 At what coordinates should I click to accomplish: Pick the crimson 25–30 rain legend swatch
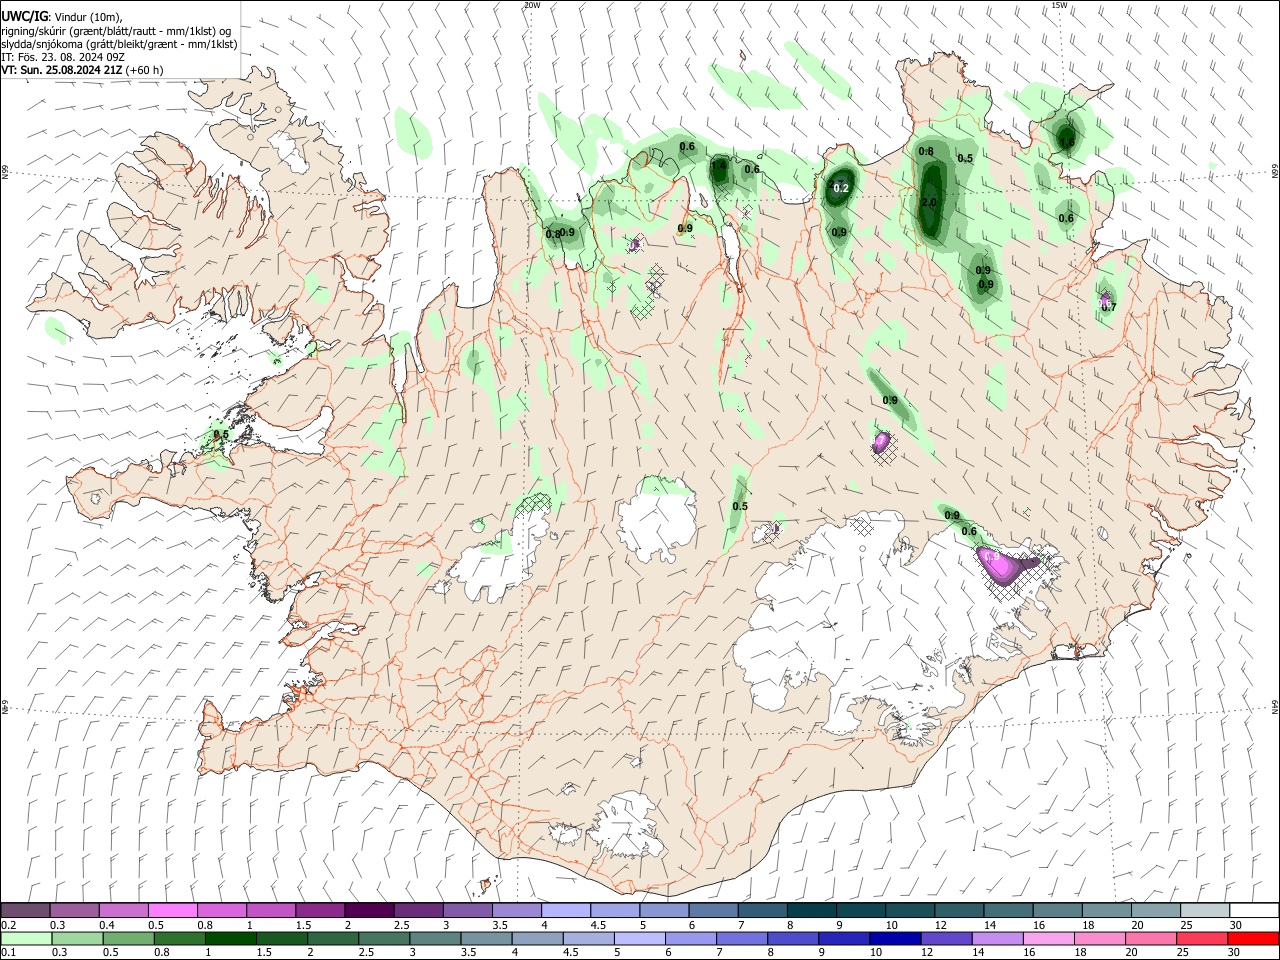tap(1202, 938)
